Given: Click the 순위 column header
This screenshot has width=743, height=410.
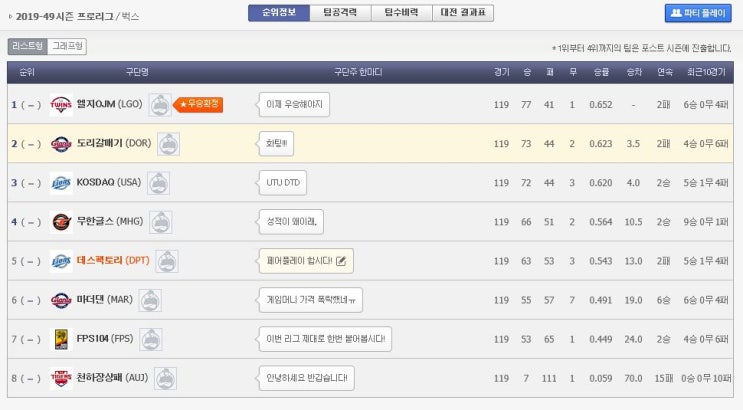Looking at the screenshot, I should (x=27, y=72).
